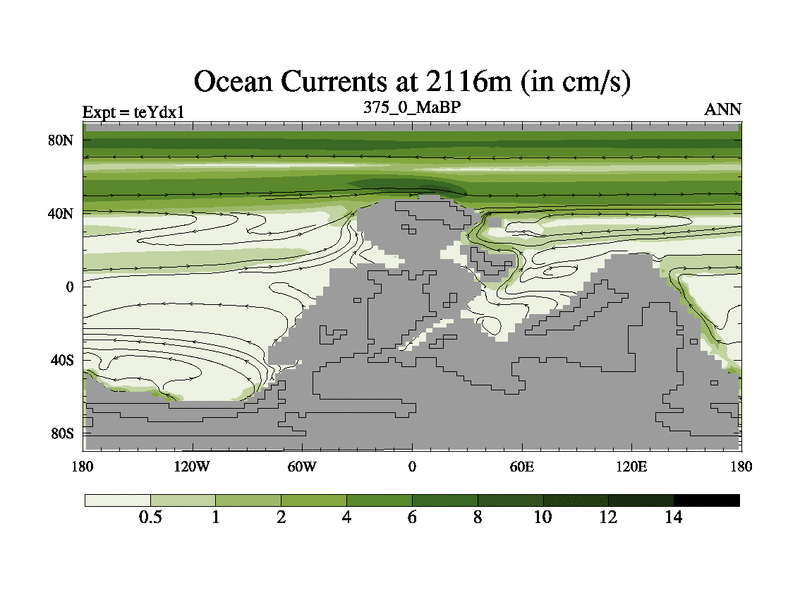Select the 40S latitude tick label
This screenshot has height=600, width=800.
click(x=62, y=360)
